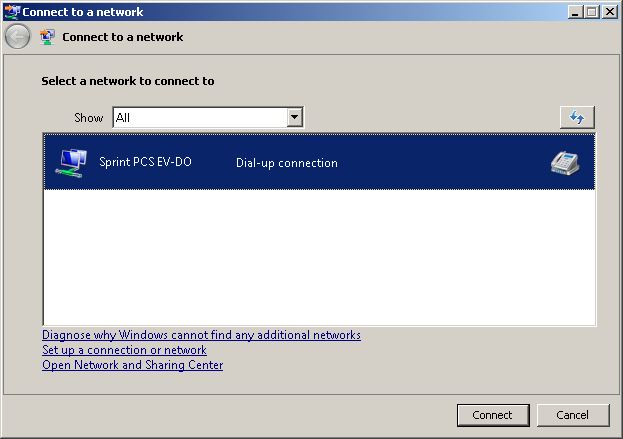Select the Sprint PCS EV-DO network name

click(145, 162)
